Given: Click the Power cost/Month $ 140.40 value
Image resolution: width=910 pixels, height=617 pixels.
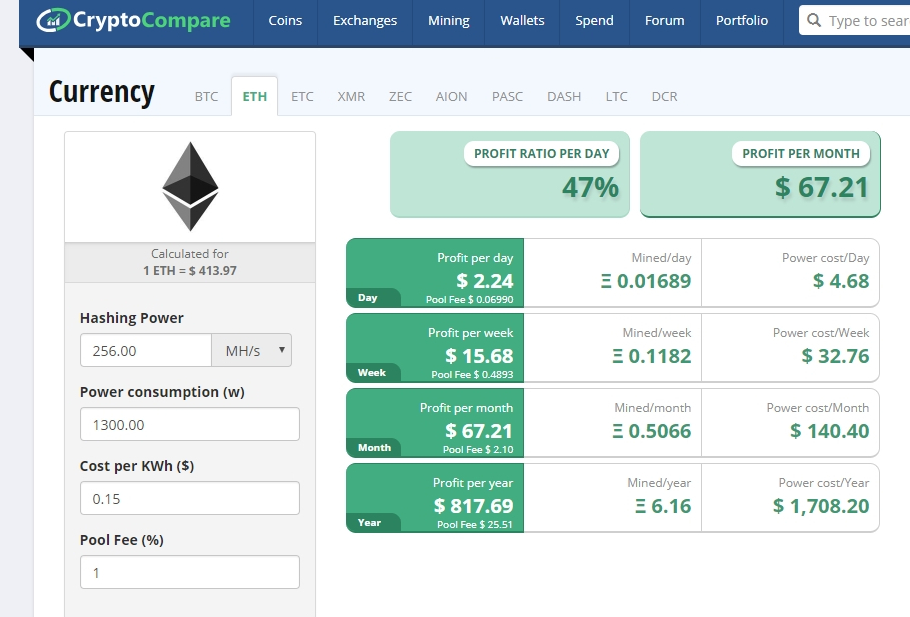Looking at the screenshot, I should click(x=829, y=431).
